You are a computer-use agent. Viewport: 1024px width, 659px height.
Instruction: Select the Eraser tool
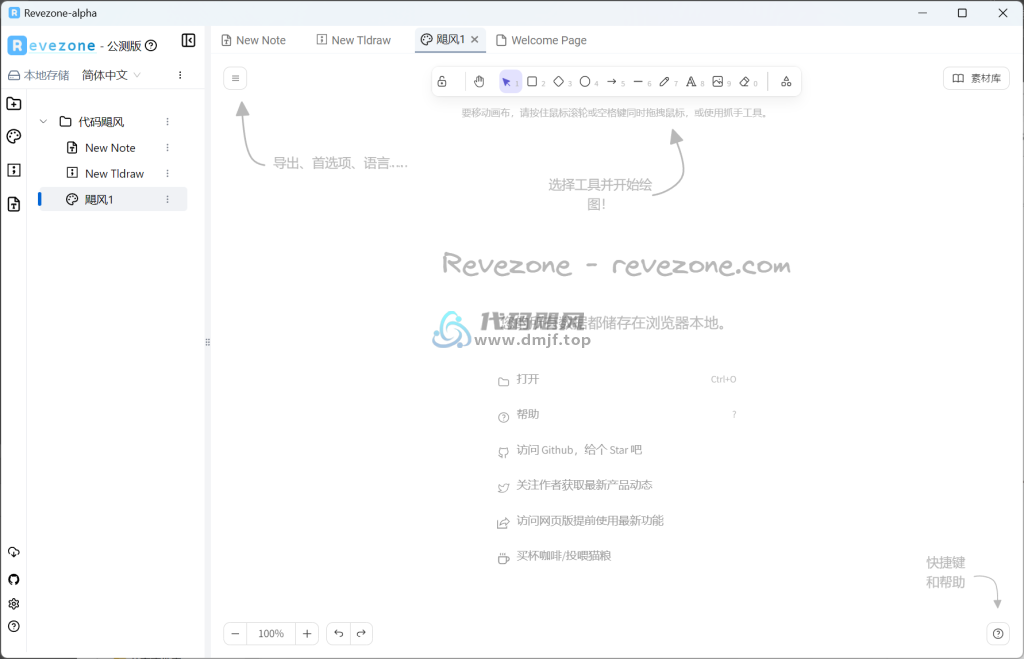point(747,82)
